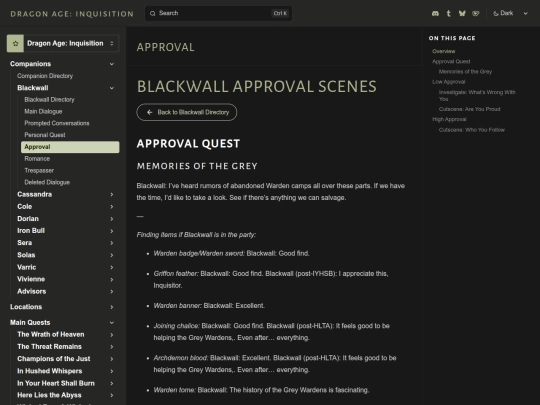
Task: Open the Bluesky butterfly icon
Action: (x=462, y=13)
